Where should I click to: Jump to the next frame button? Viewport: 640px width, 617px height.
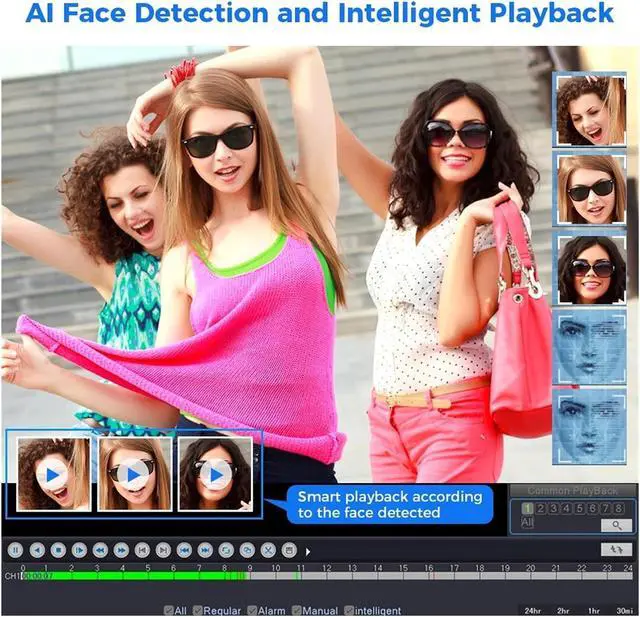pos(163,550)
